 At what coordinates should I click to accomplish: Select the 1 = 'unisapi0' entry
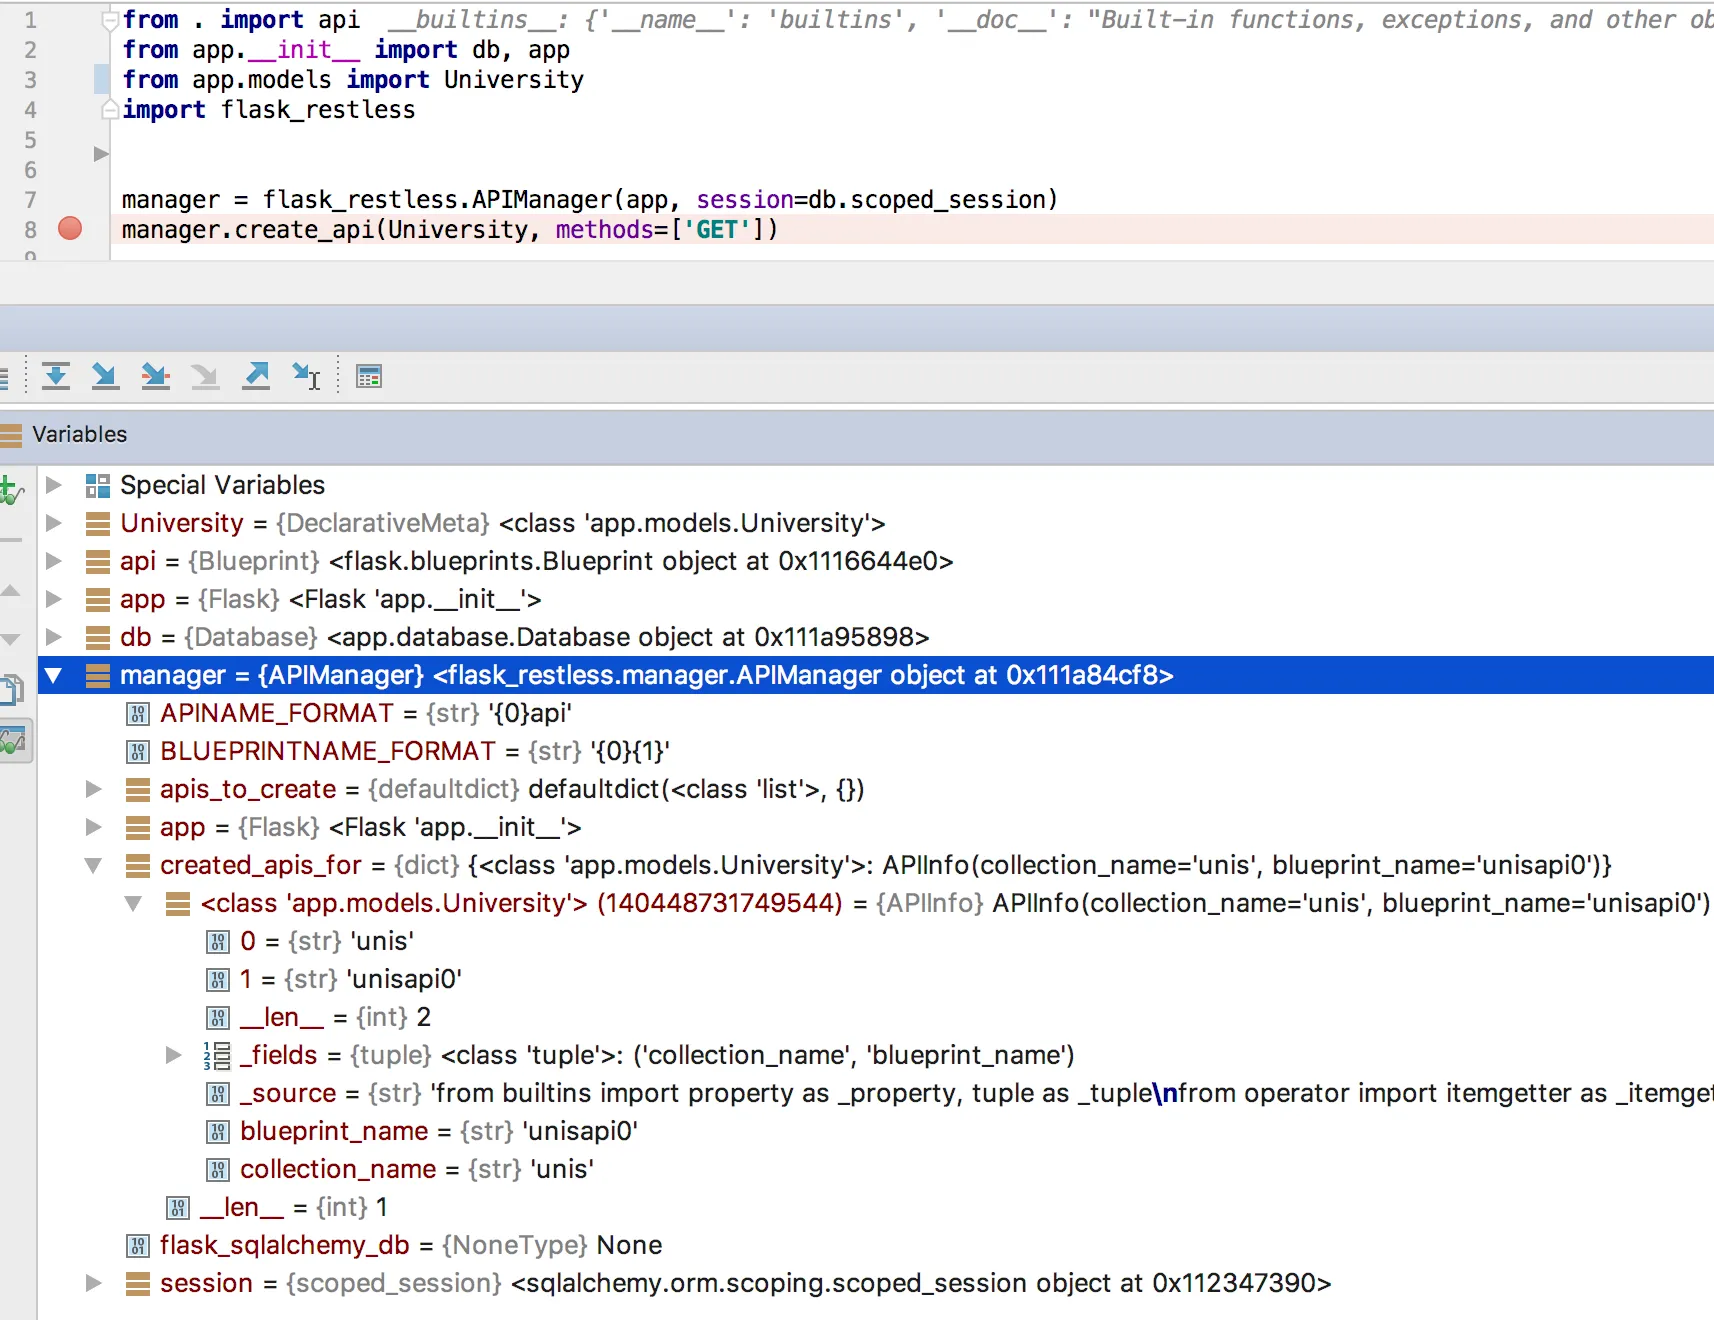pyautogui.click(x=876, y=979)
